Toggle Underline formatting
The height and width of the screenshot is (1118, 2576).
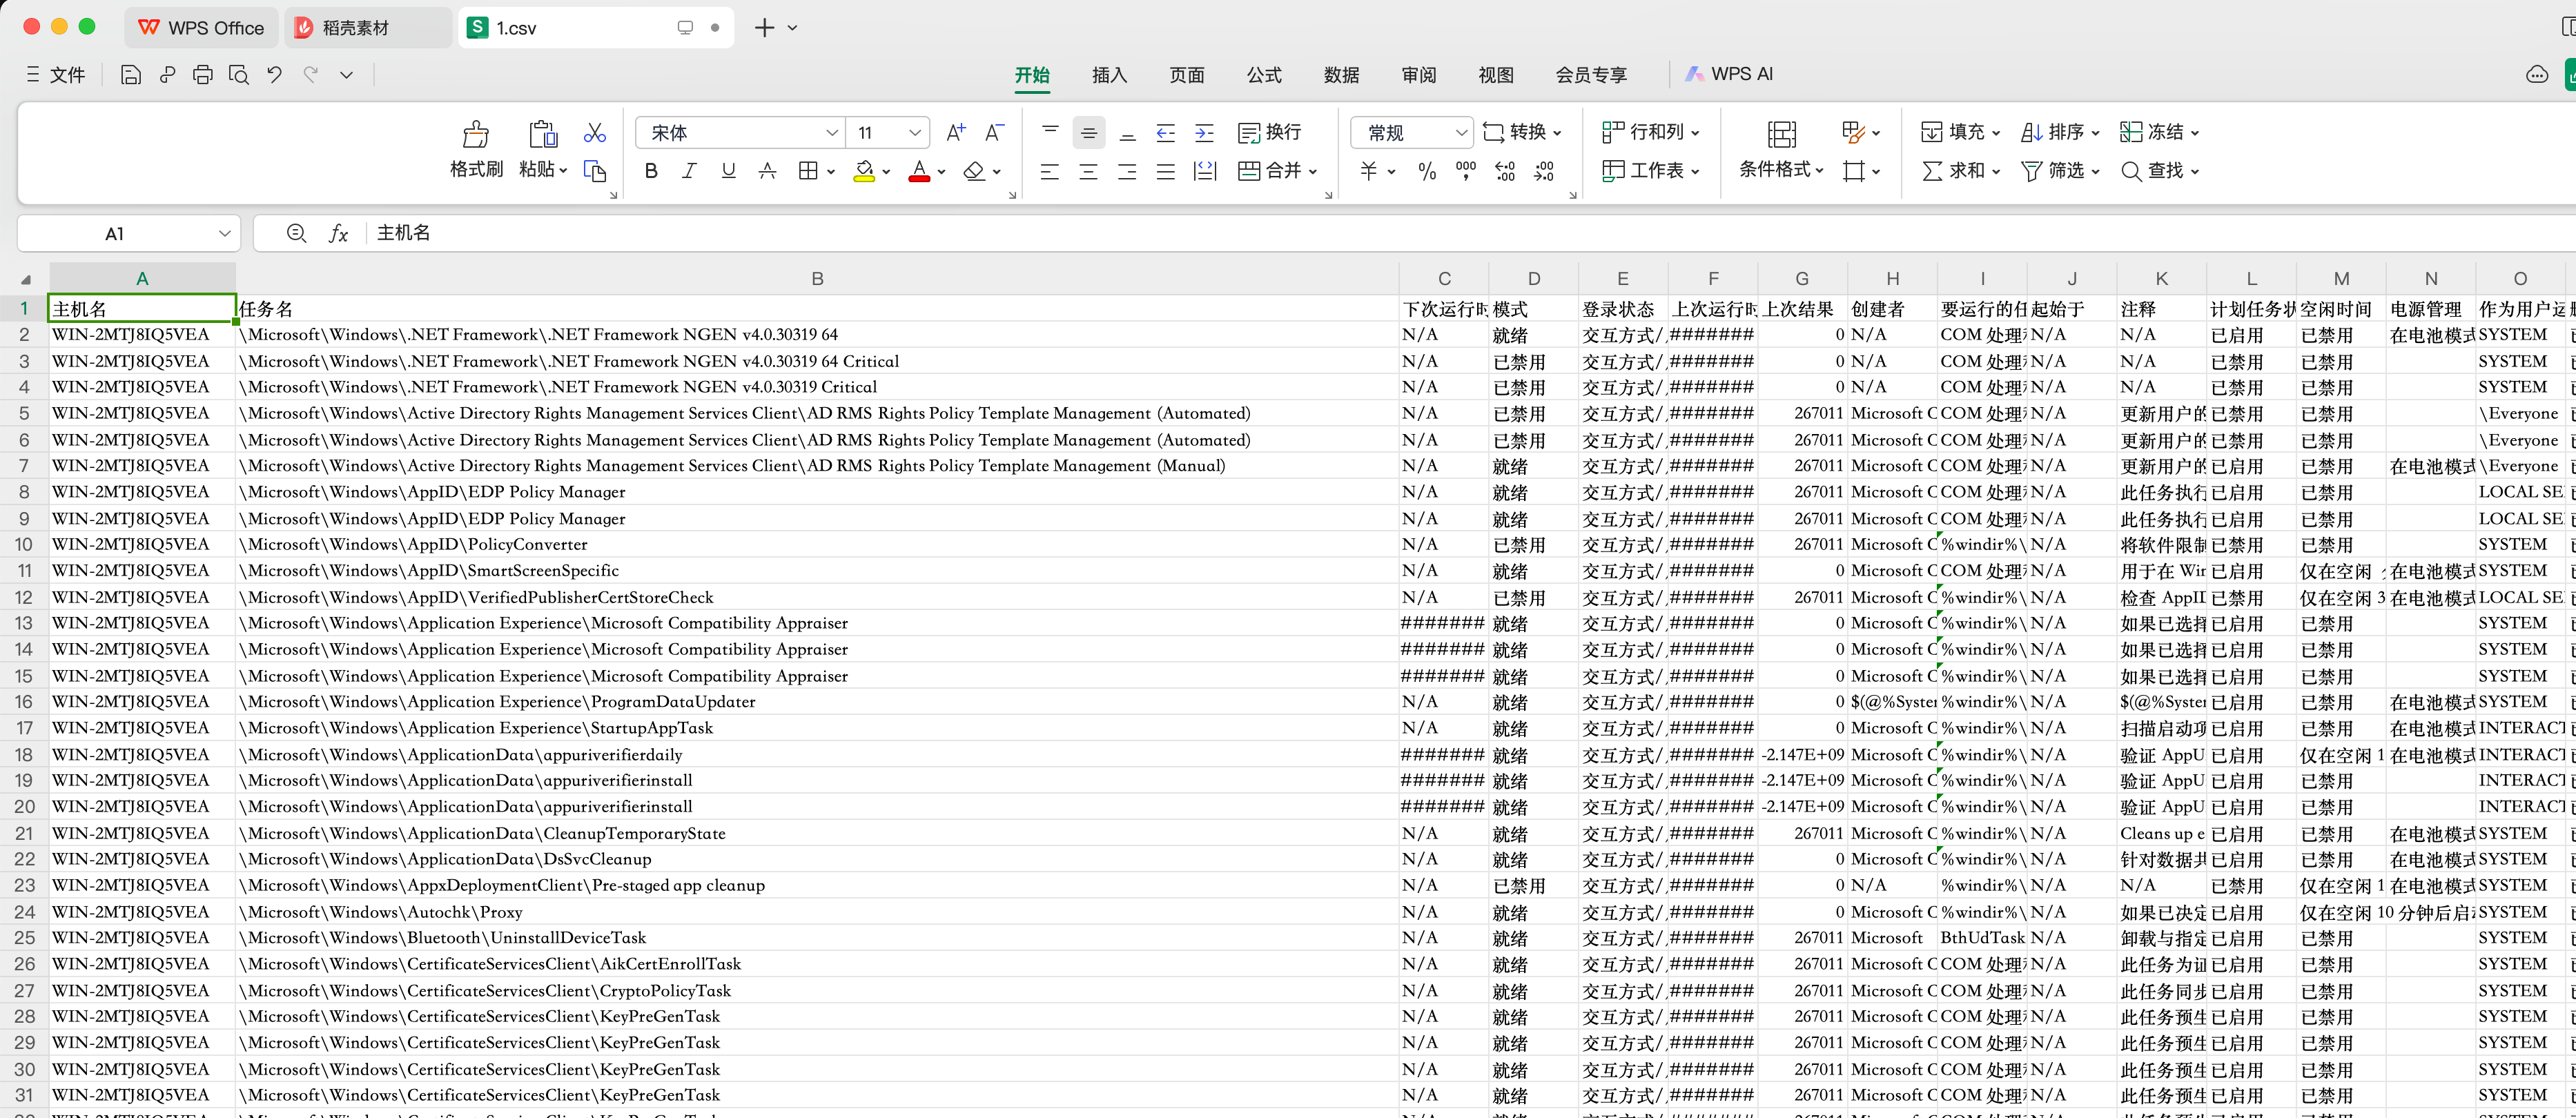click(728, 171)
